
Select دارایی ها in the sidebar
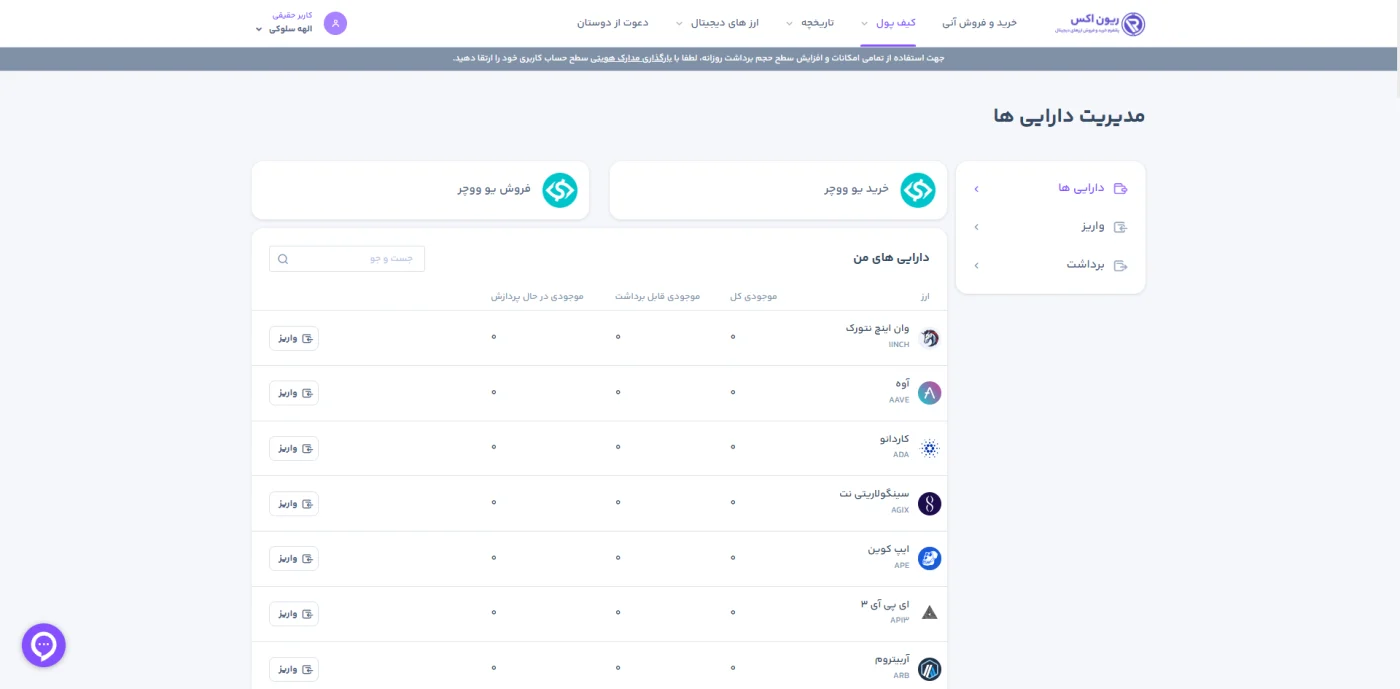1050,188
